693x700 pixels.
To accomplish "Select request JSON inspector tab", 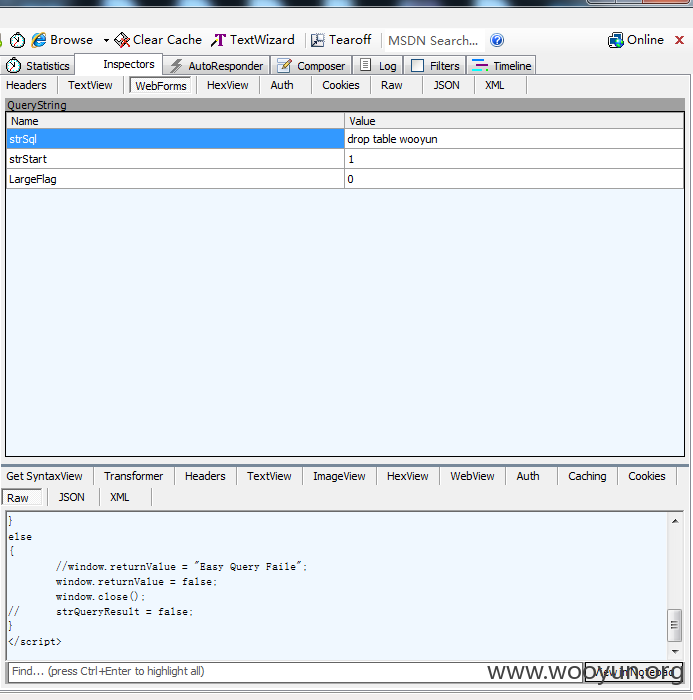I will [x=447, y=85].
